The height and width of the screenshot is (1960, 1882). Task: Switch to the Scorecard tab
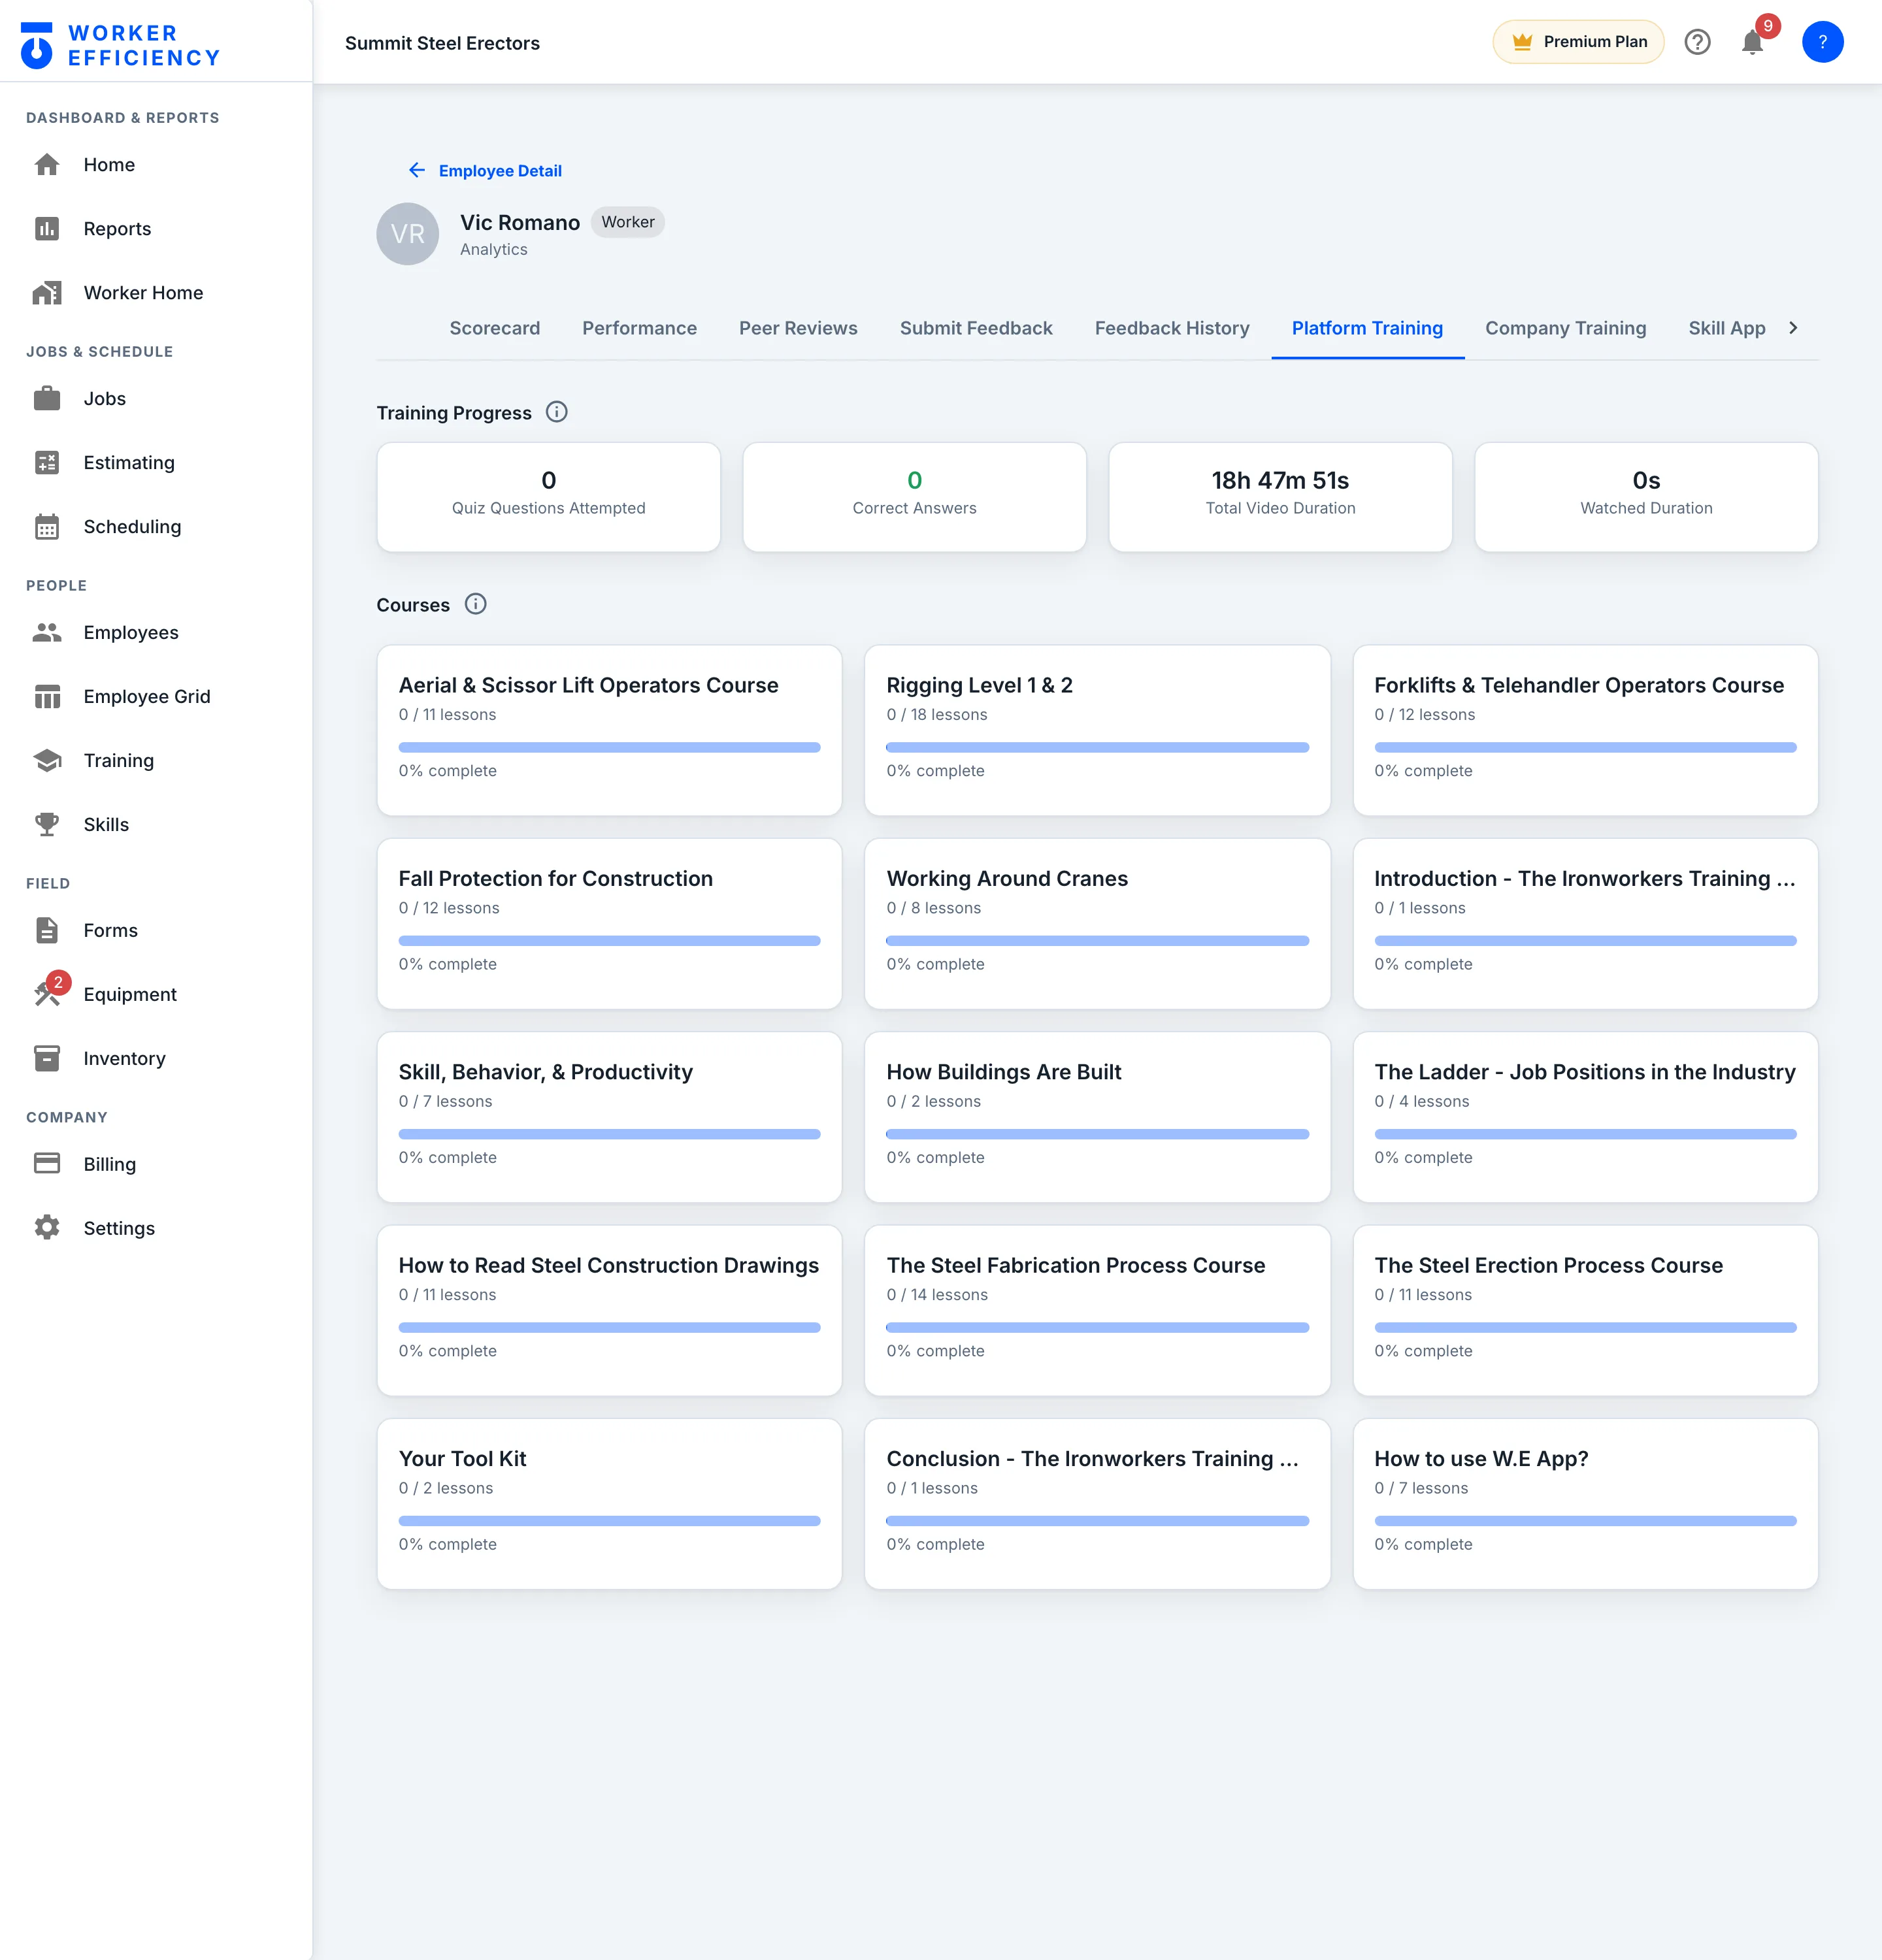[x=495, y=328]
